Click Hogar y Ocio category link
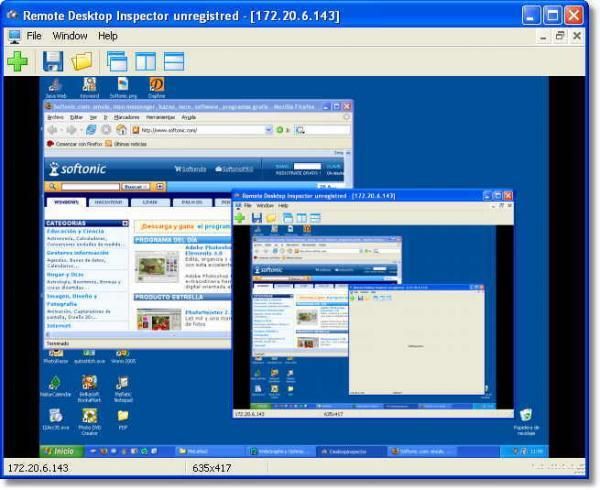This screenshot has height=490, width=600. [x=65, y=274]
